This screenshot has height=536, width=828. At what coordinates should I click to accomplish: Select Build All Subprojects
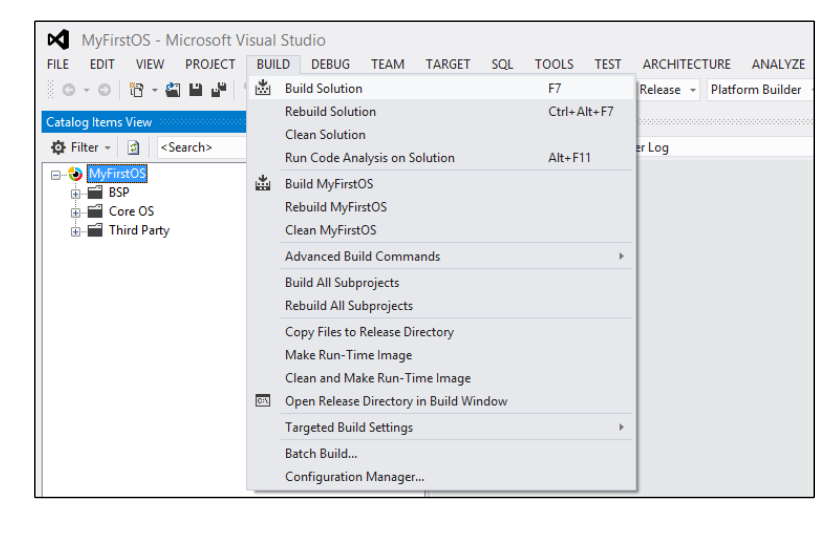point(441,283)
